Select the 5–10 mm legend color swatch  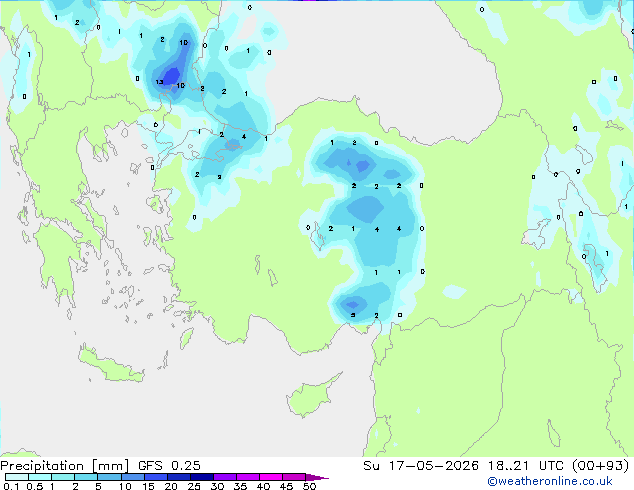click(109, 477)
